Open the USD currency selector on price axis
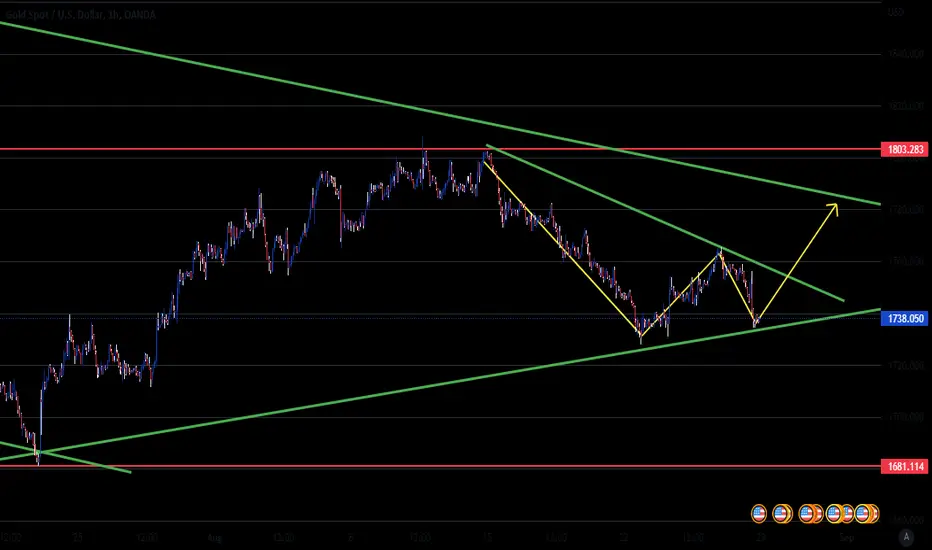The height and width of the screenshot is (550, 932). (896, 12)
